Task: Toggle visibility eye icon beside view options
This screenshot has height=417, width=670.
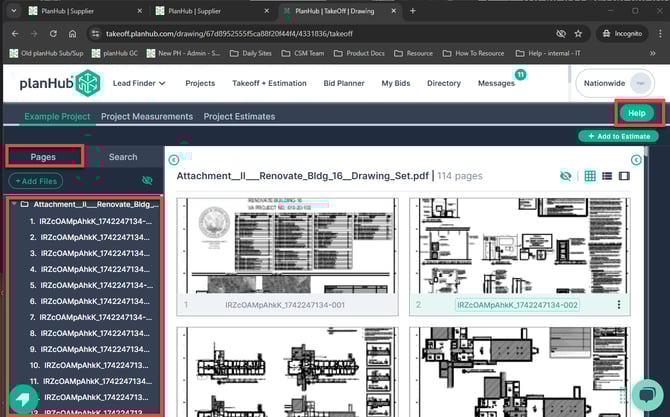Action: [x=566, y=176]
